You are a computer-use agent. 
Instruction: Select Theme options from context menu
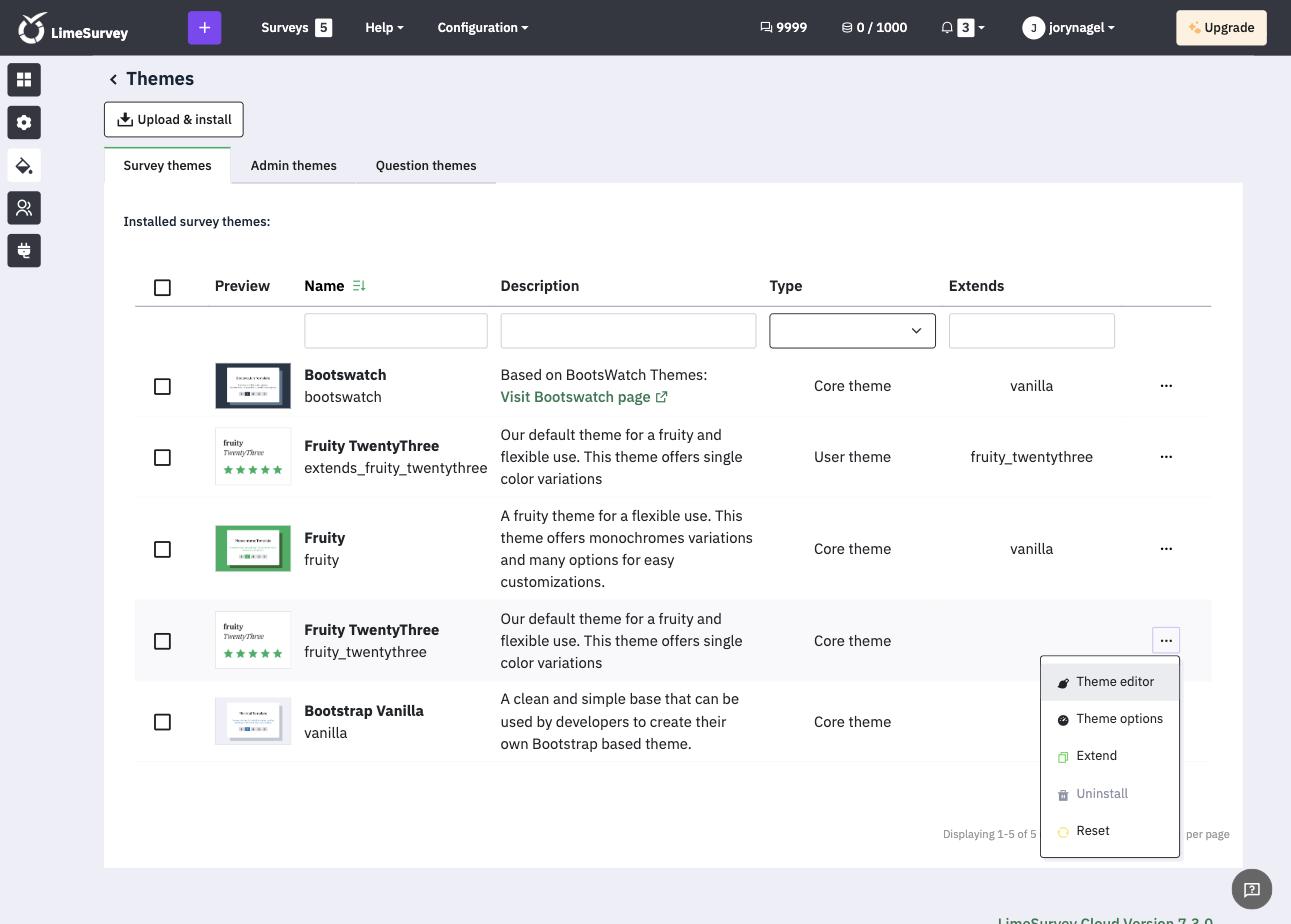tap(1110, 719)
